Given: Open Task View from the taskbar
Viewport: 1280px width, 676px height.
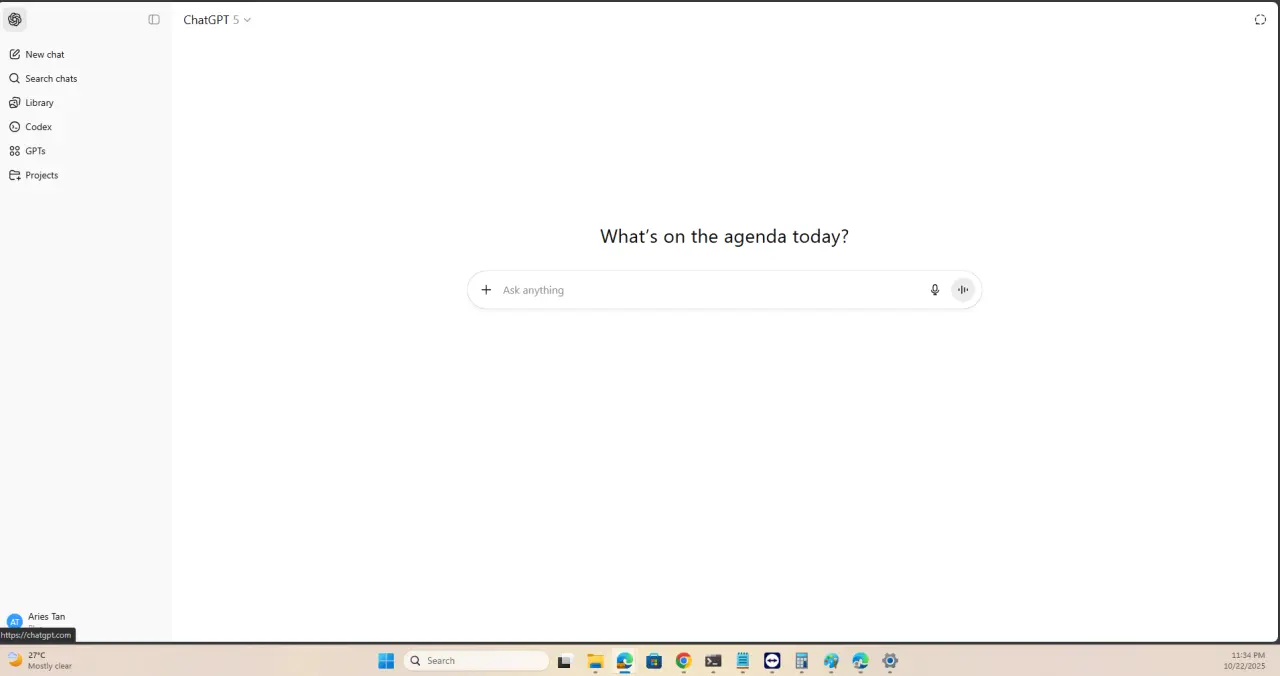Looking at the screenshot, I should 564,661.
